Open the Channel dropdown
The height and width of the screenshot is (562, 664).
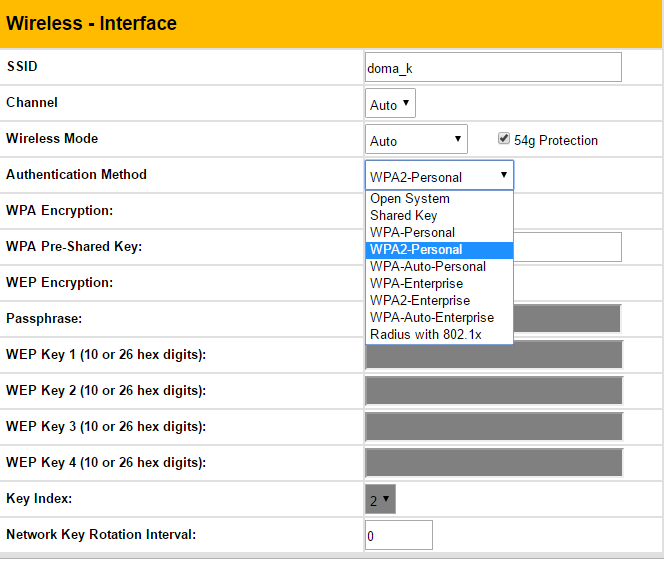click(x=390, y=104)
